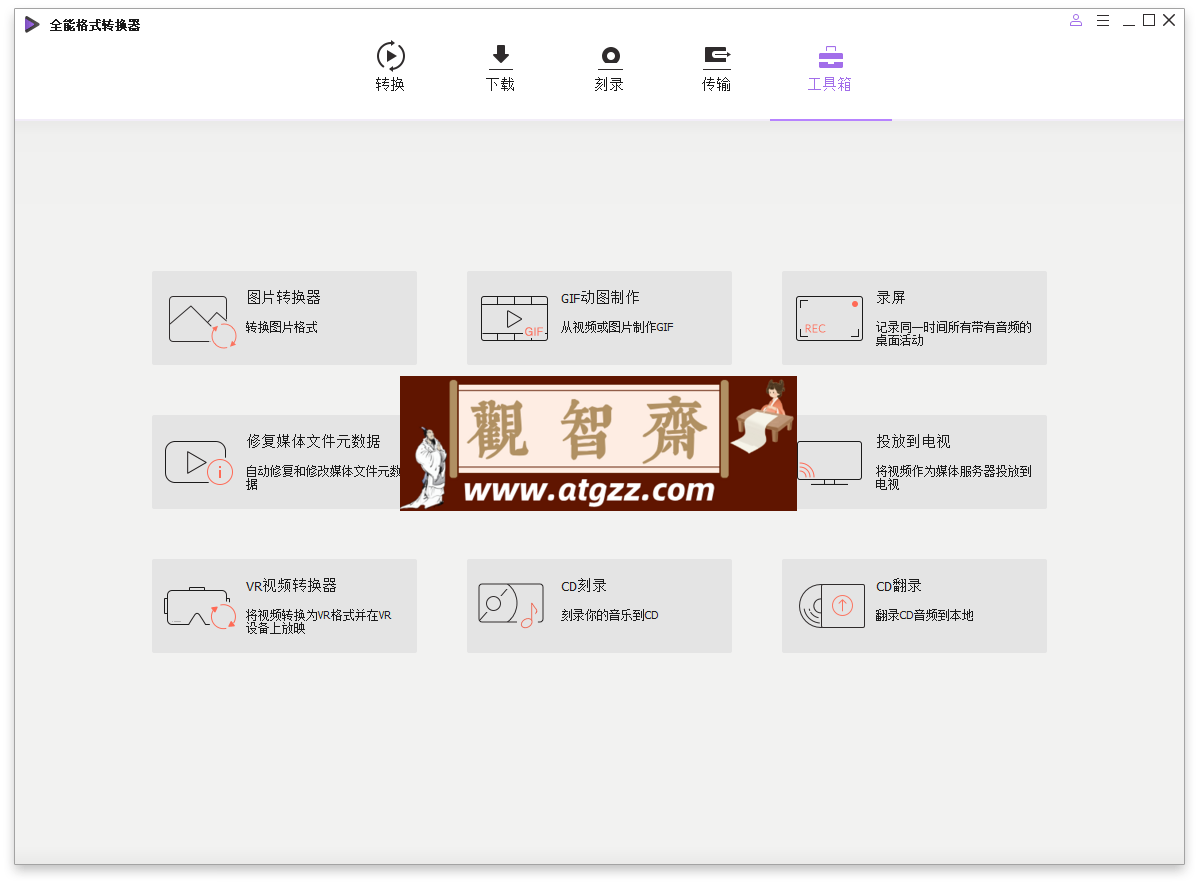Image resolution: width=1199 pixels, height=888 pixels.
Task: Click the CD刻录 title text
Action: [x=584, y=585]
